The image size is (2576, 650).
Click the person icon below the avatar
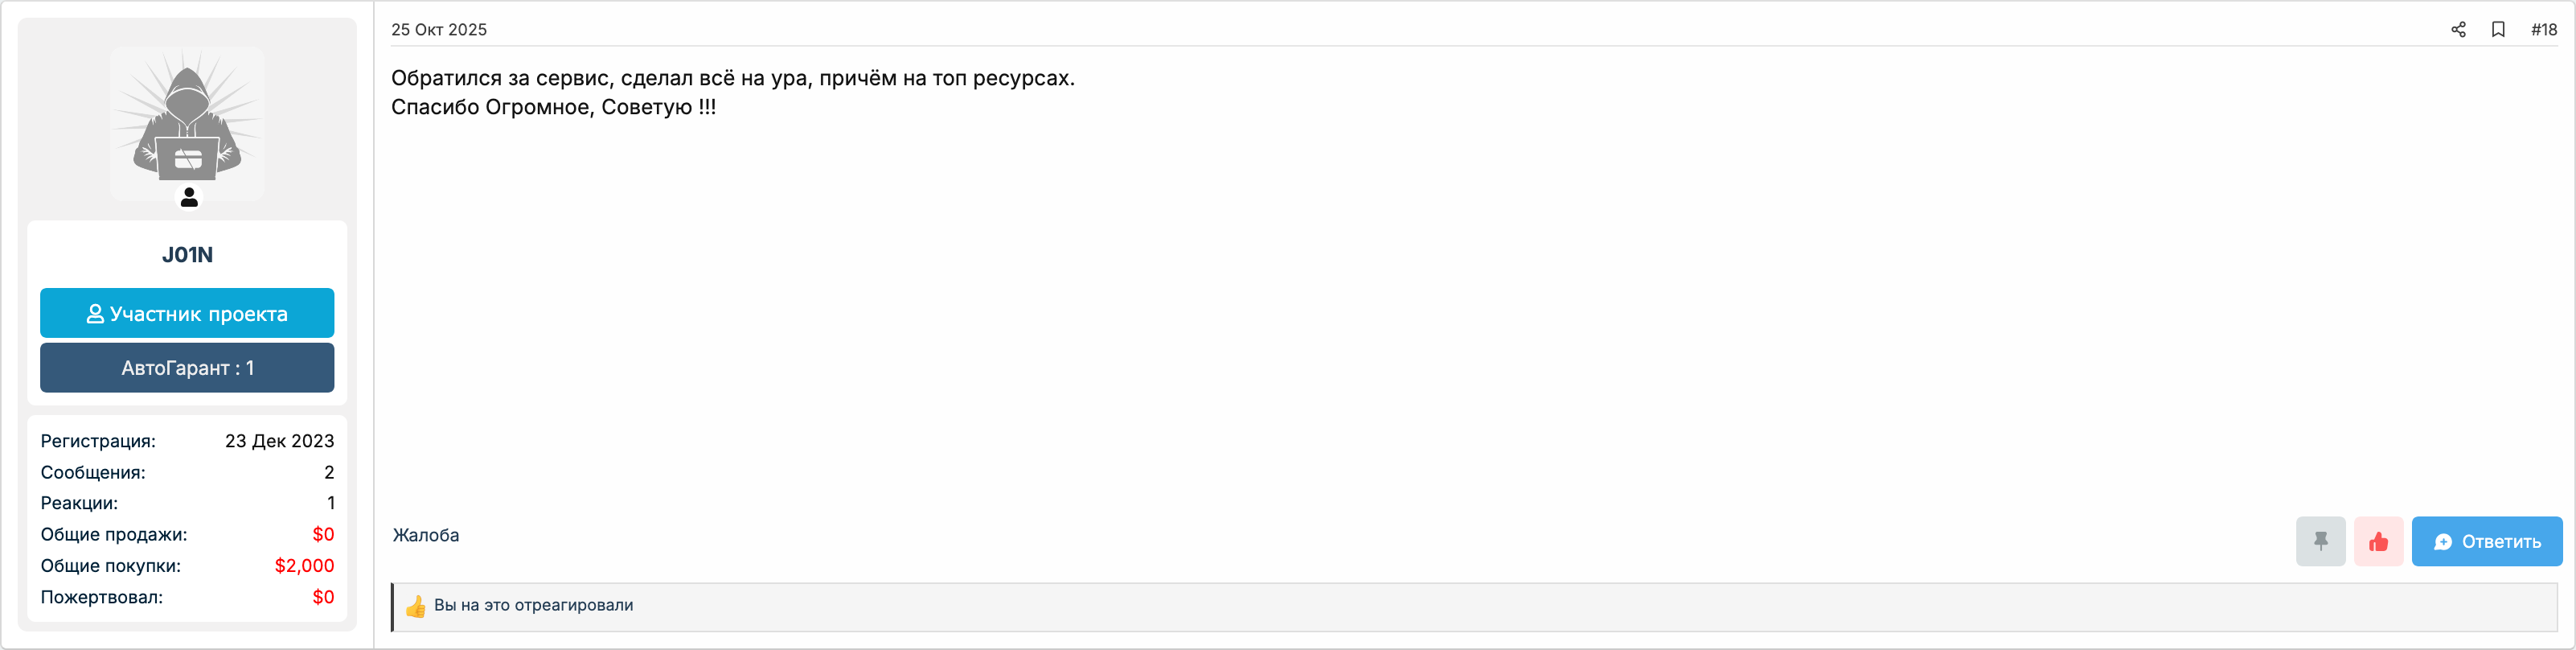click(x=188, y=197)
